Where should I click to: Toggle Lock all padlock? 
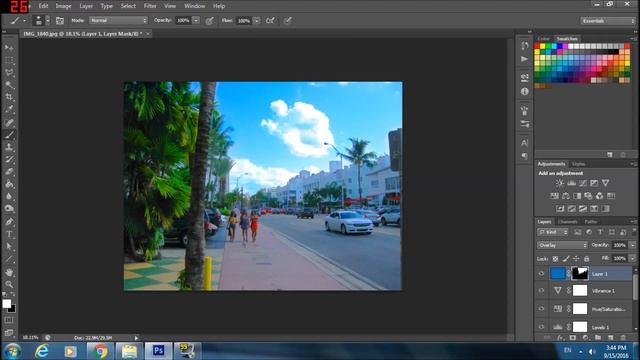587,259
